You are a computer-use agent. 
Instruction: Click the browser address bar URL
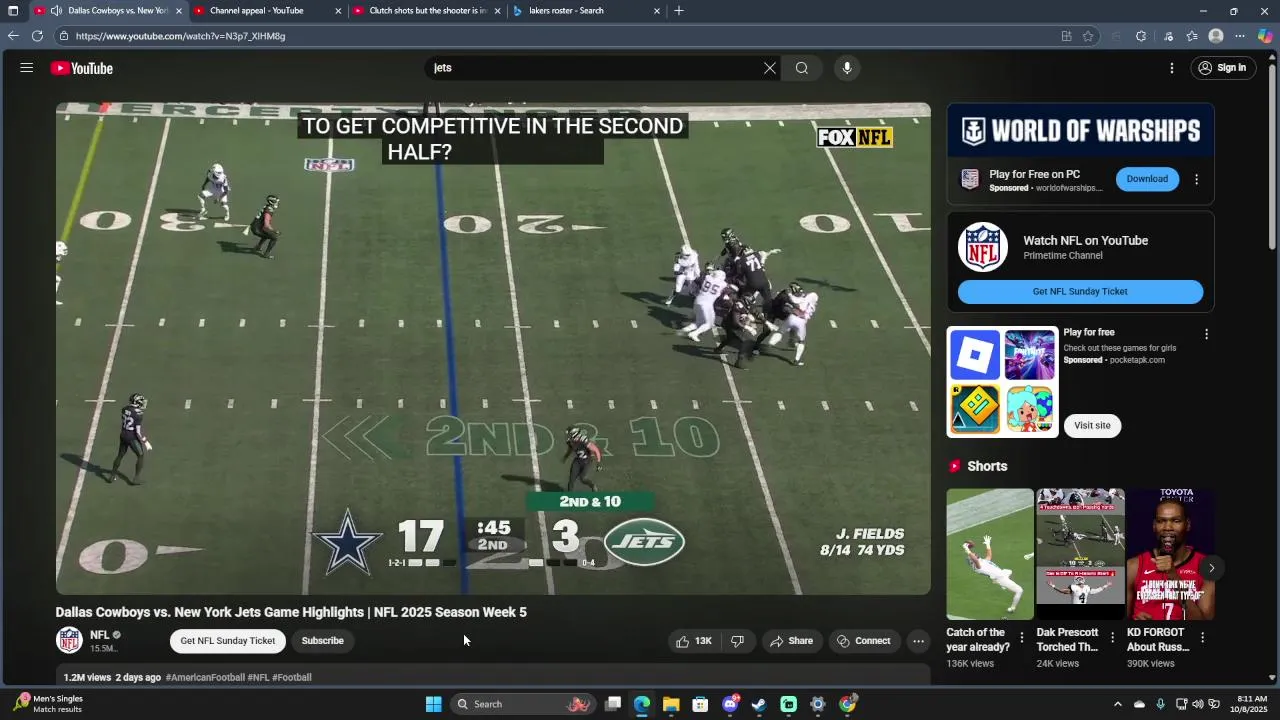pyautogui.click(x=180, y=36)
